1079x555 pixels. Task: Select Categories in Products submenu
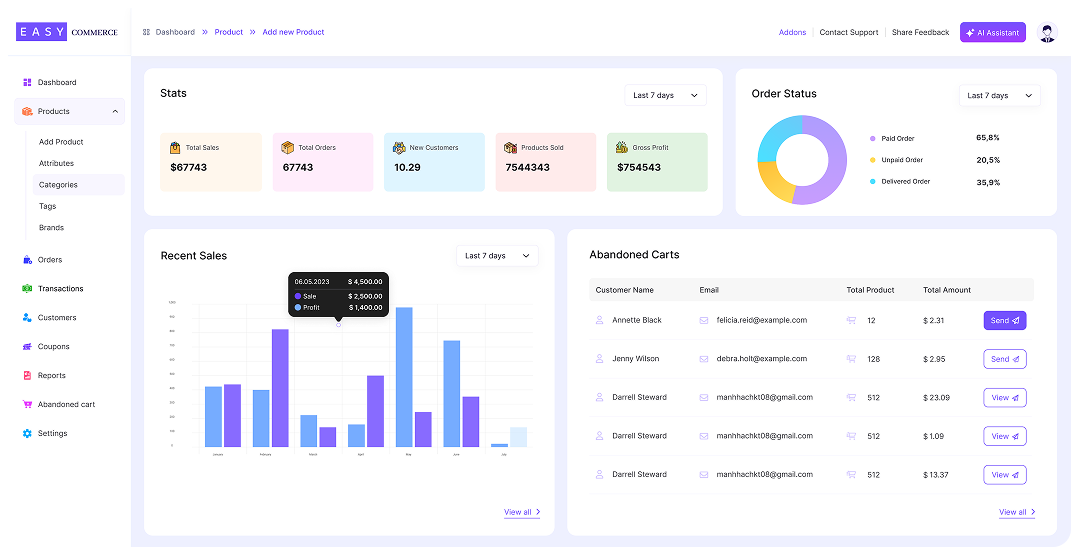tap(58, 185)
